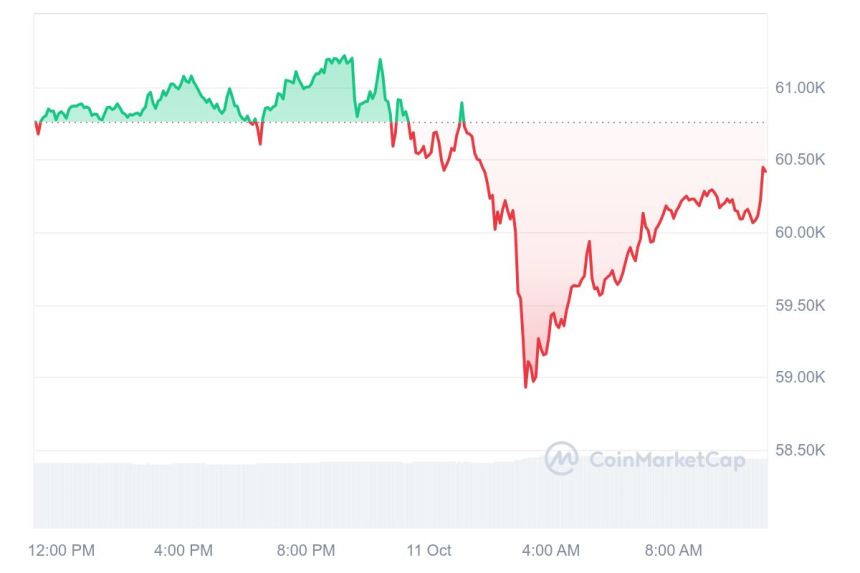The height and width of the screenshot is (573, 860).
Task: Select the 4:00 PM time label
Action: (x=184, y=550)
